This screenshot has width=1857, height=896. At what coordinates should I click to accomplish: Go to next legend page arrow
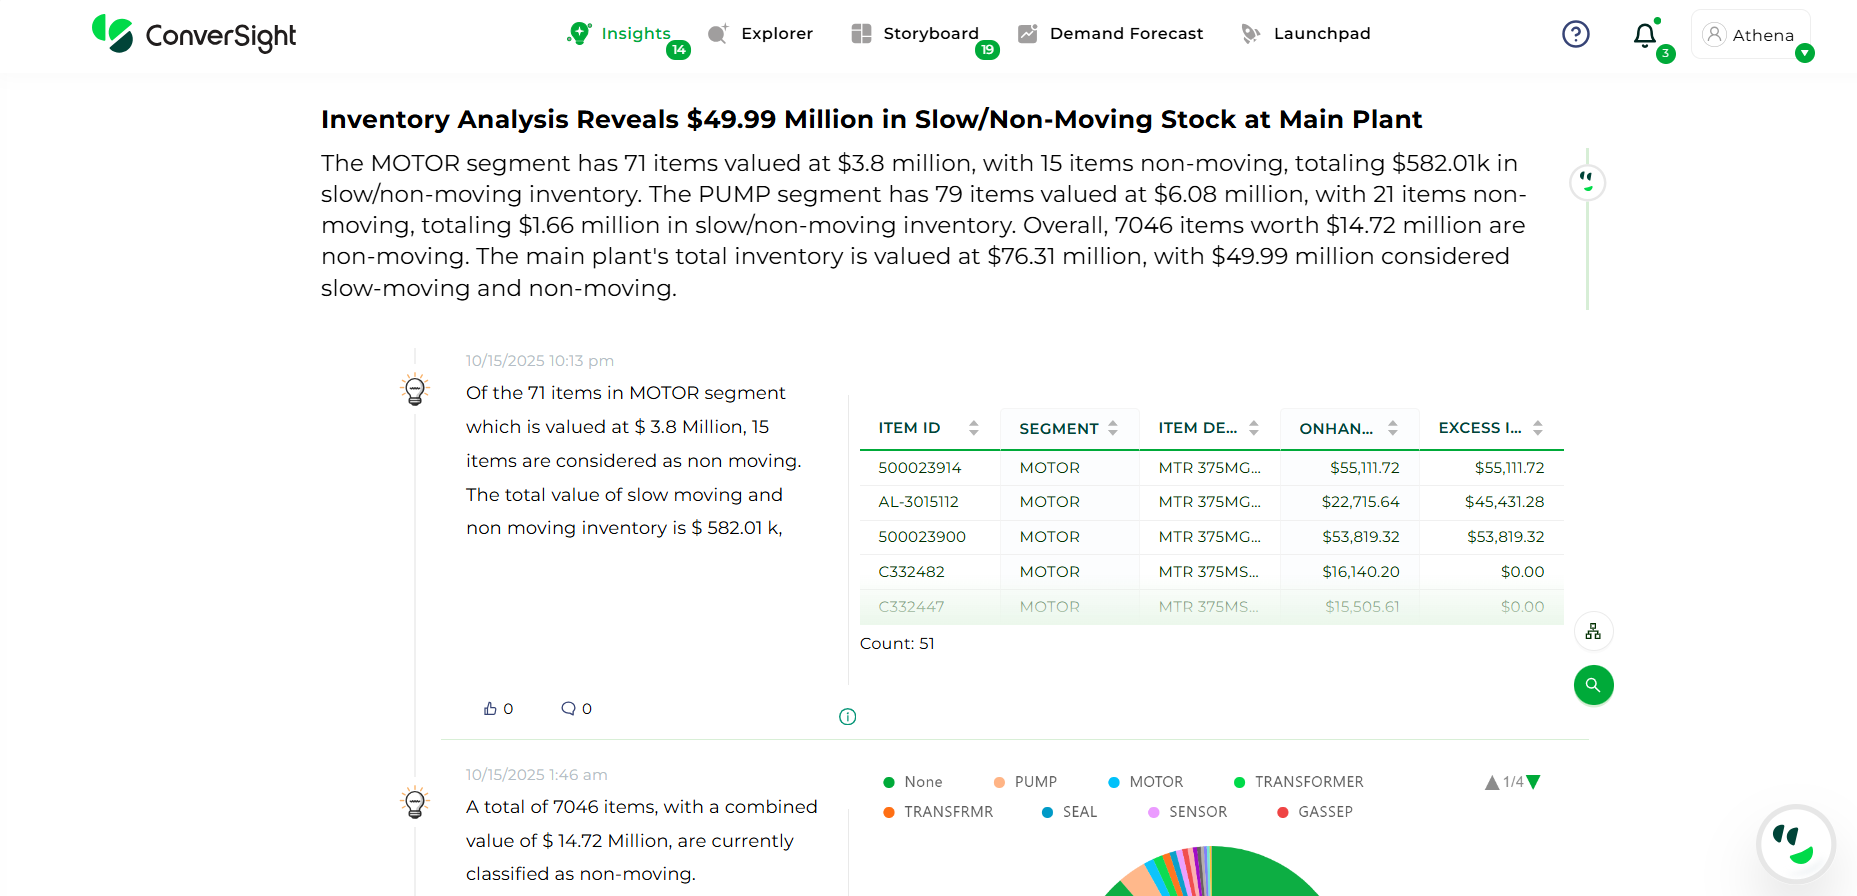tap(1534, 782)
